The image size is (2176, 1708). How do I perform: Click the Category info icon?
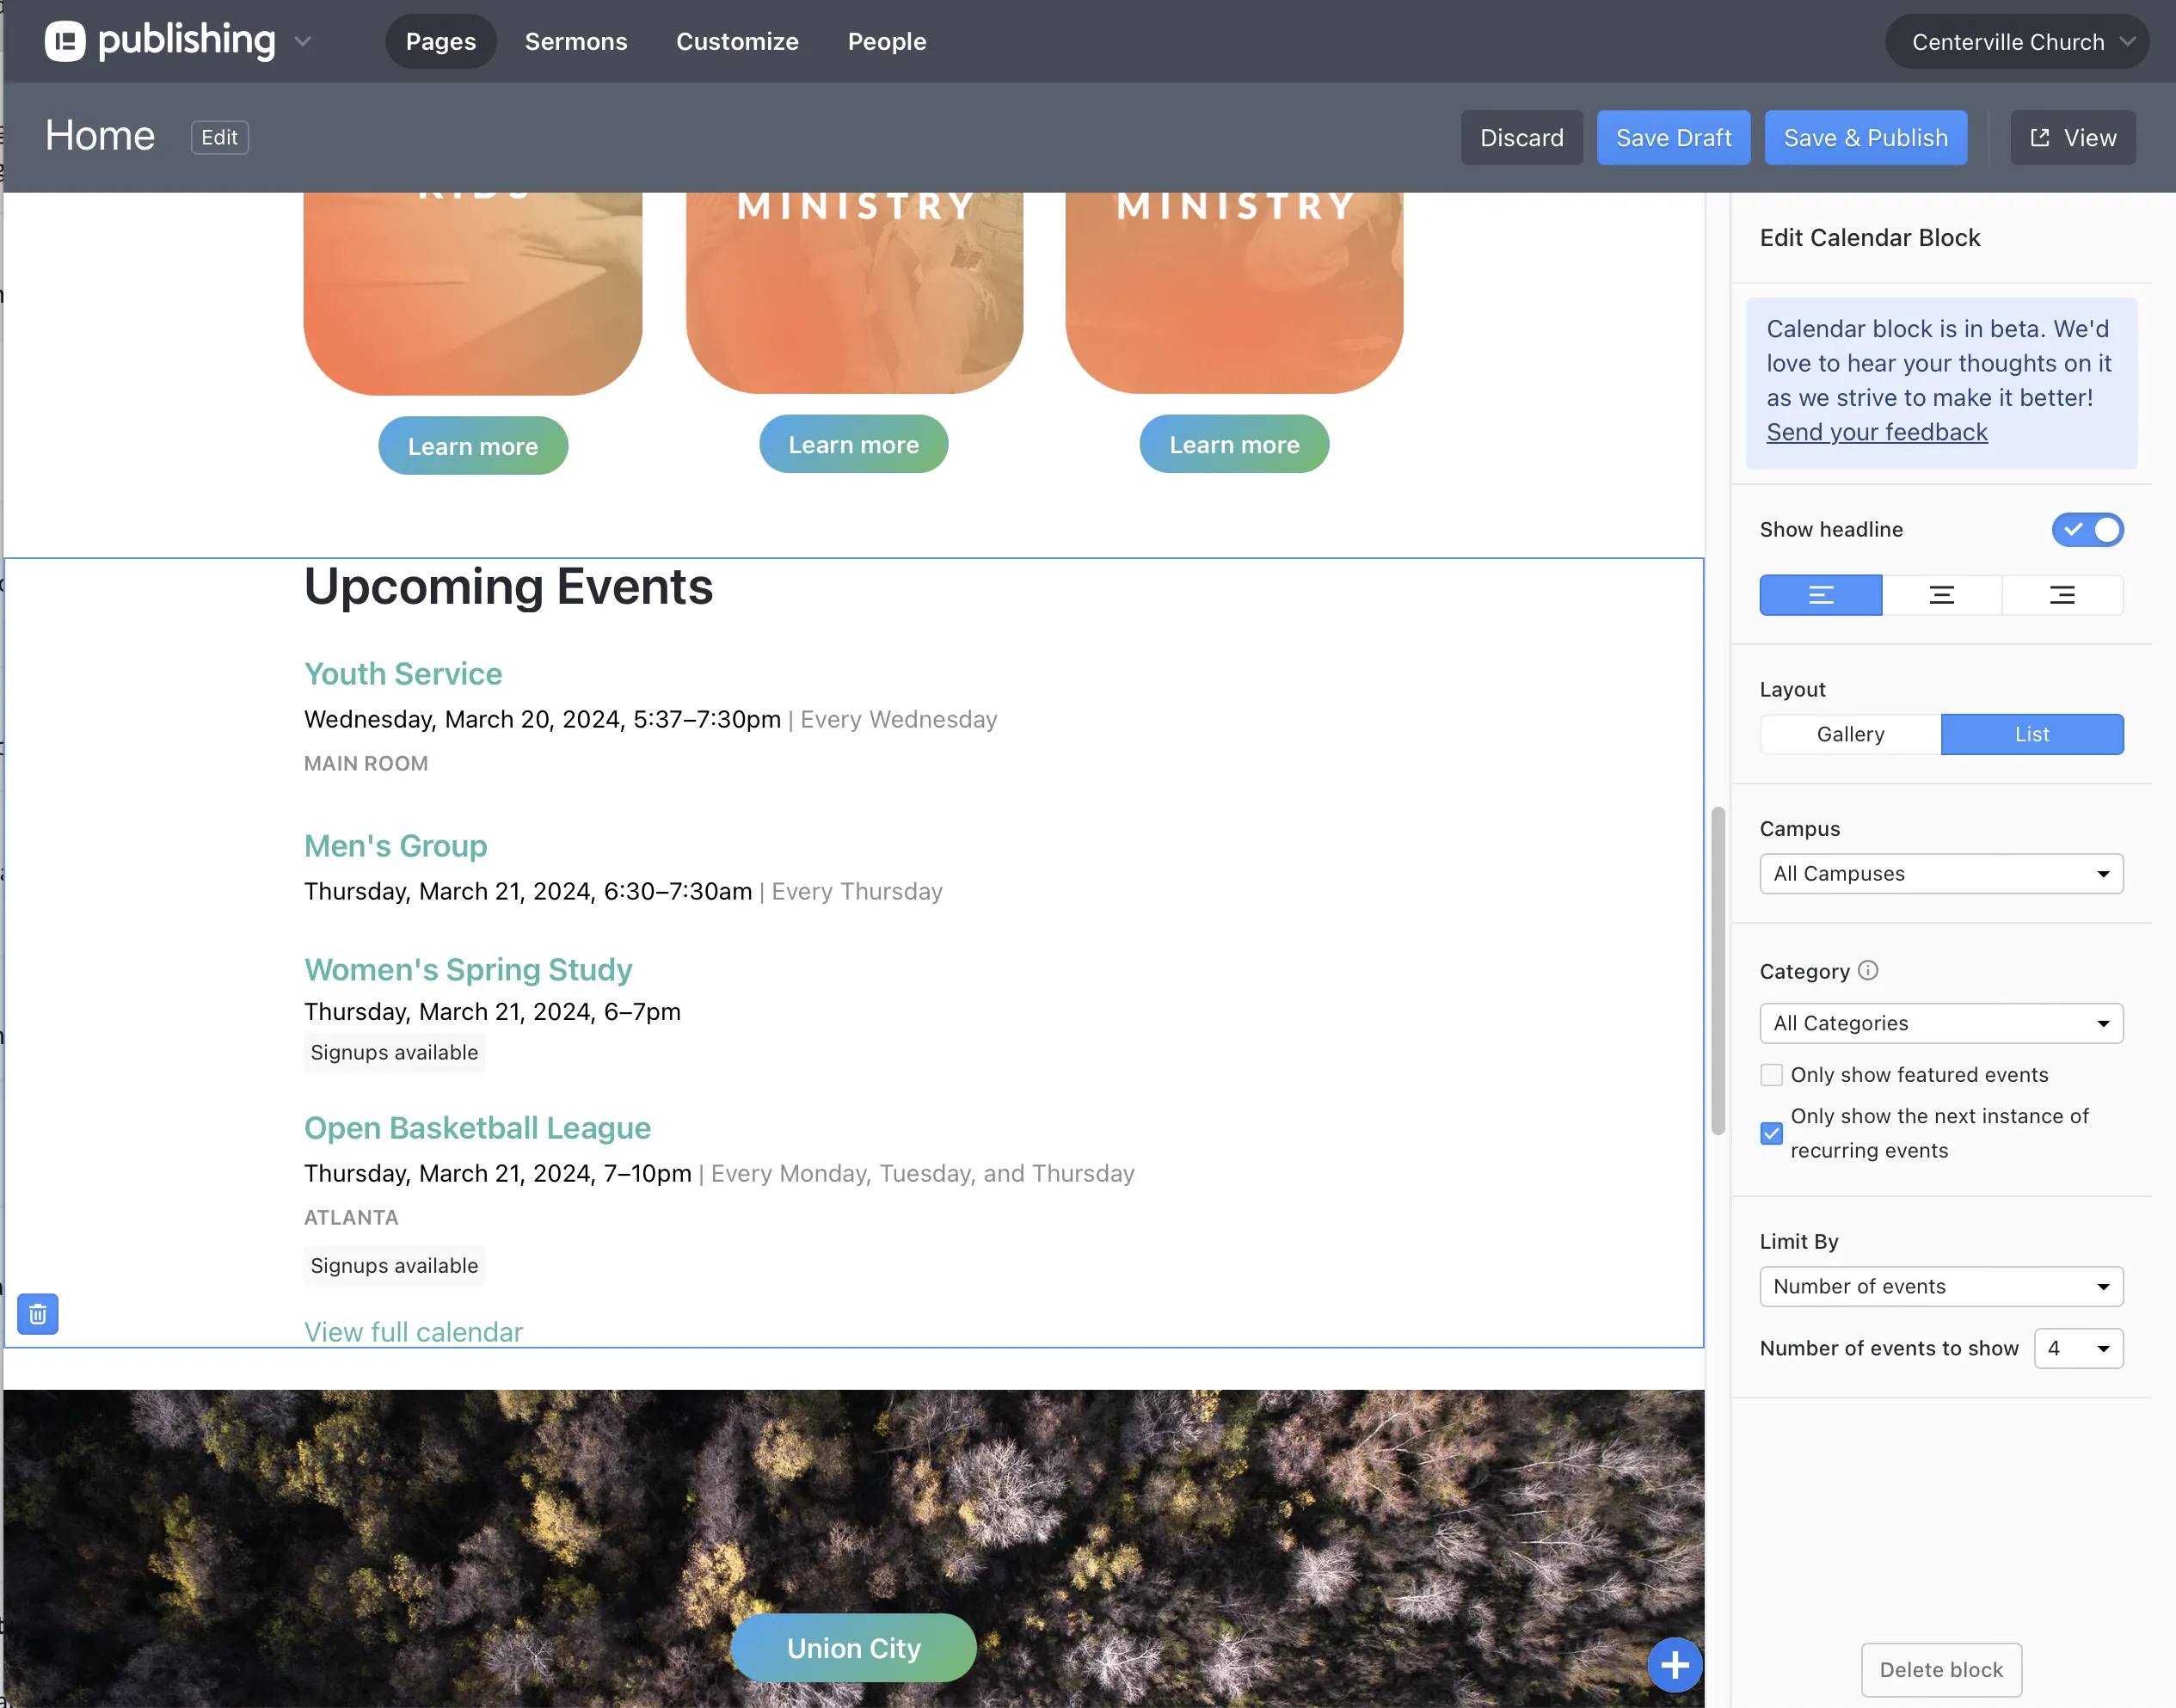click(x=1867, y=970)
